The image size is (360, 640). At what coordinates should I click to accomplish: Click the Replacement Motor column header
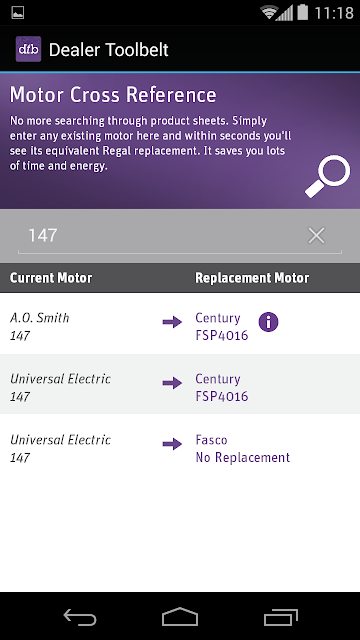[252, 278]
